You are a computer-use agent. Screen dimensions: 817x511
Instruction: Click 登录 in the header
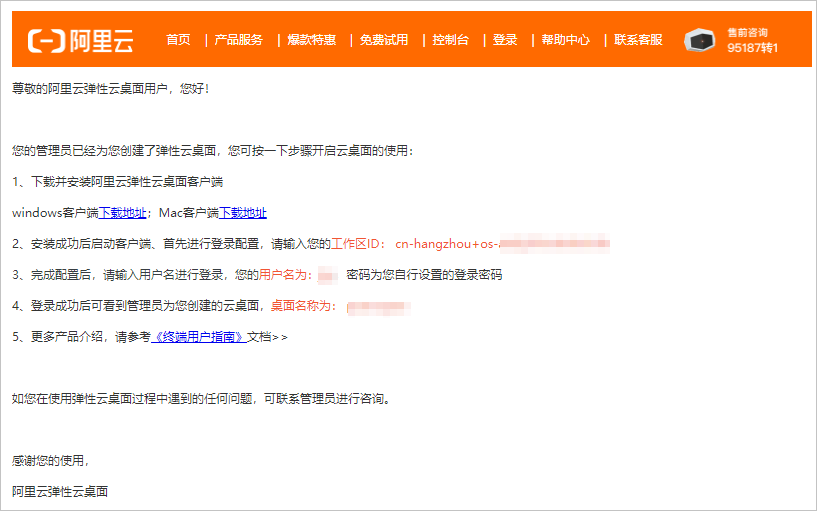coord(505,40)
